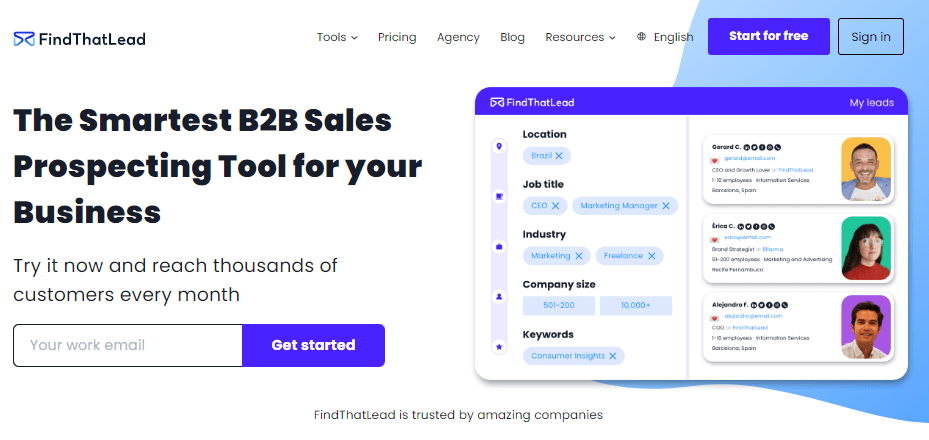The image size is (929, 440).
Task: Go to the Blog page
Action: click(x=512, y=37)
